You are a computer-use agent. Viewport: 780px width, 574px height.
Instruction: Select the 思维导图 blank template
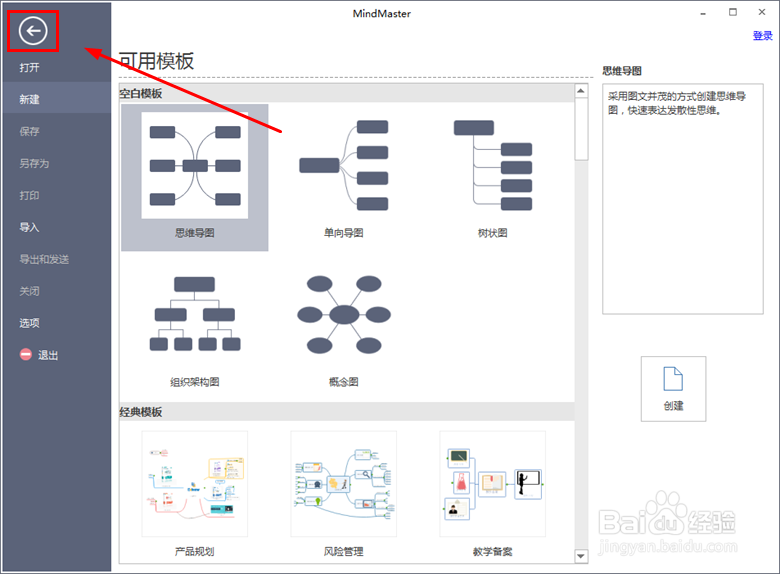(195, 177)
